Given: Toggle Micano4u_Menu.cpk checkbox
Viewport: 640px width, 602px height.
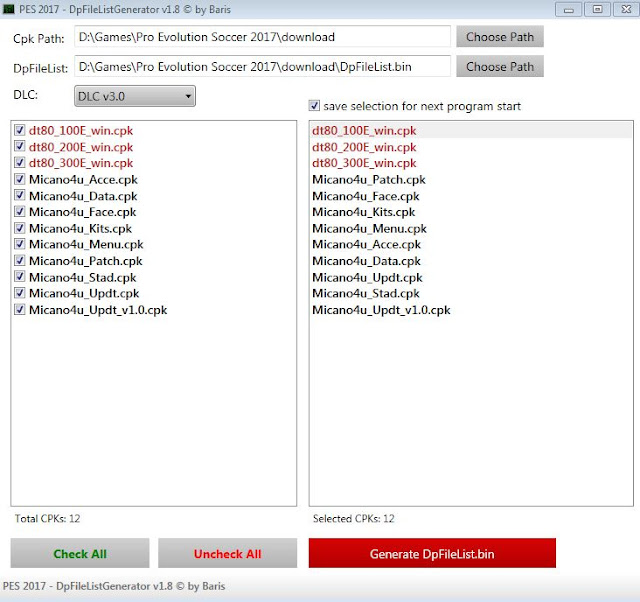Looking at the screenshot, I should (x=20, y=244).
